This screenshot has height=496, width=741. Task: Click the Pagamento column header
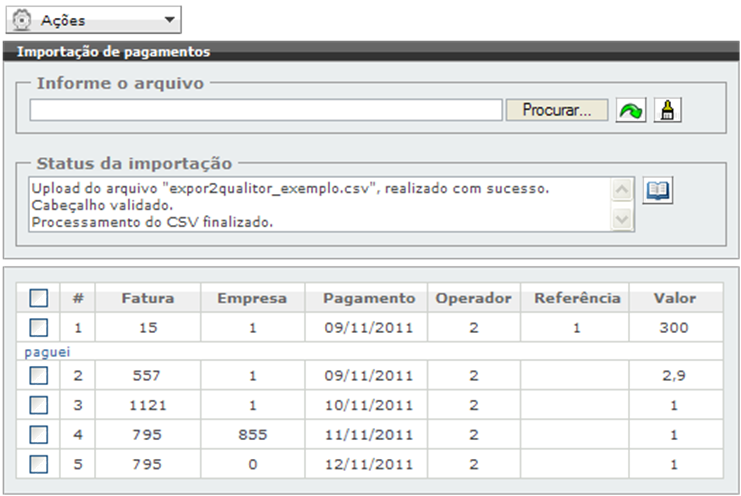[368, 298]
